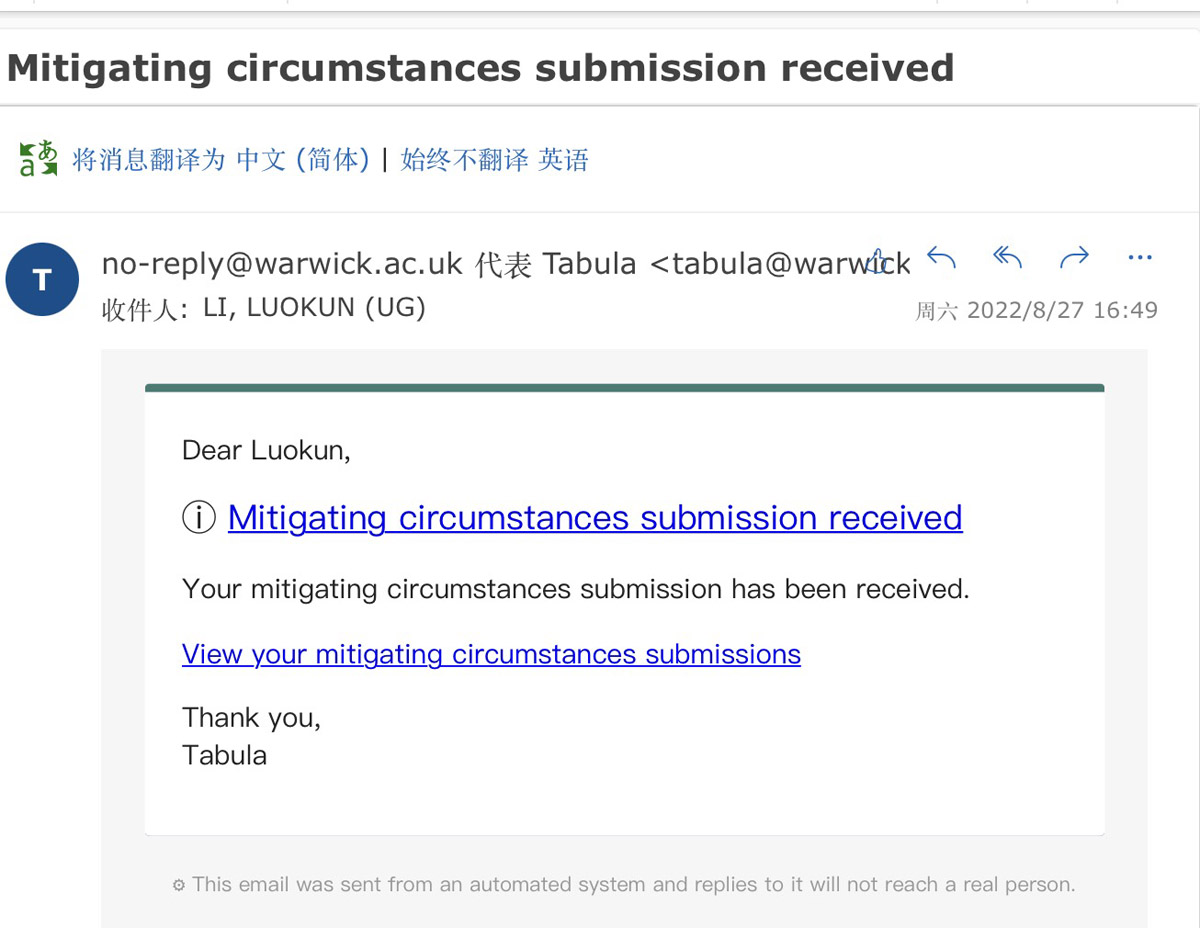Open the Mitigating circumstances submission received link
The width and height of the screenshot is (1200, 928).
click(x=595, y=518)
